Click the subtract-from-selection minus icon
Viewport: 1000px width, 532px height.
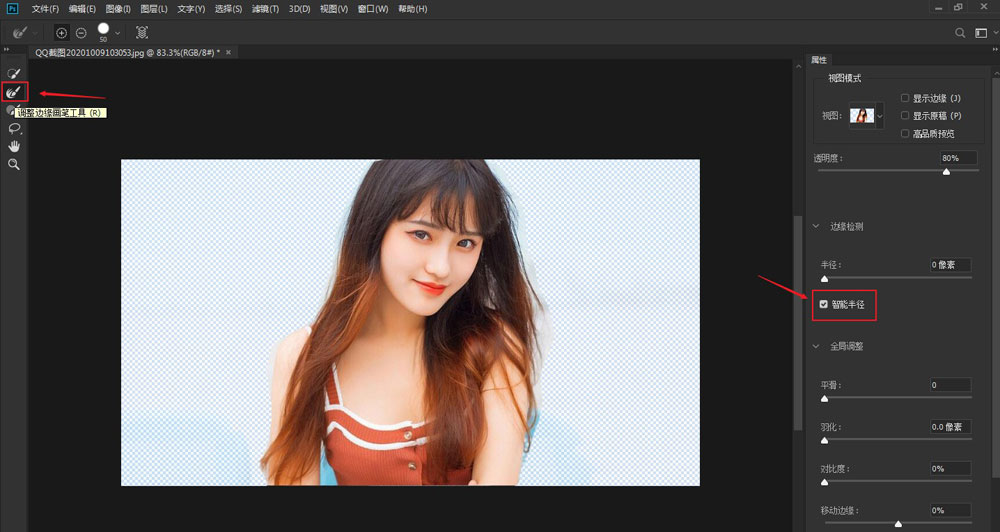pyautogui.click(x=81, y=33)
